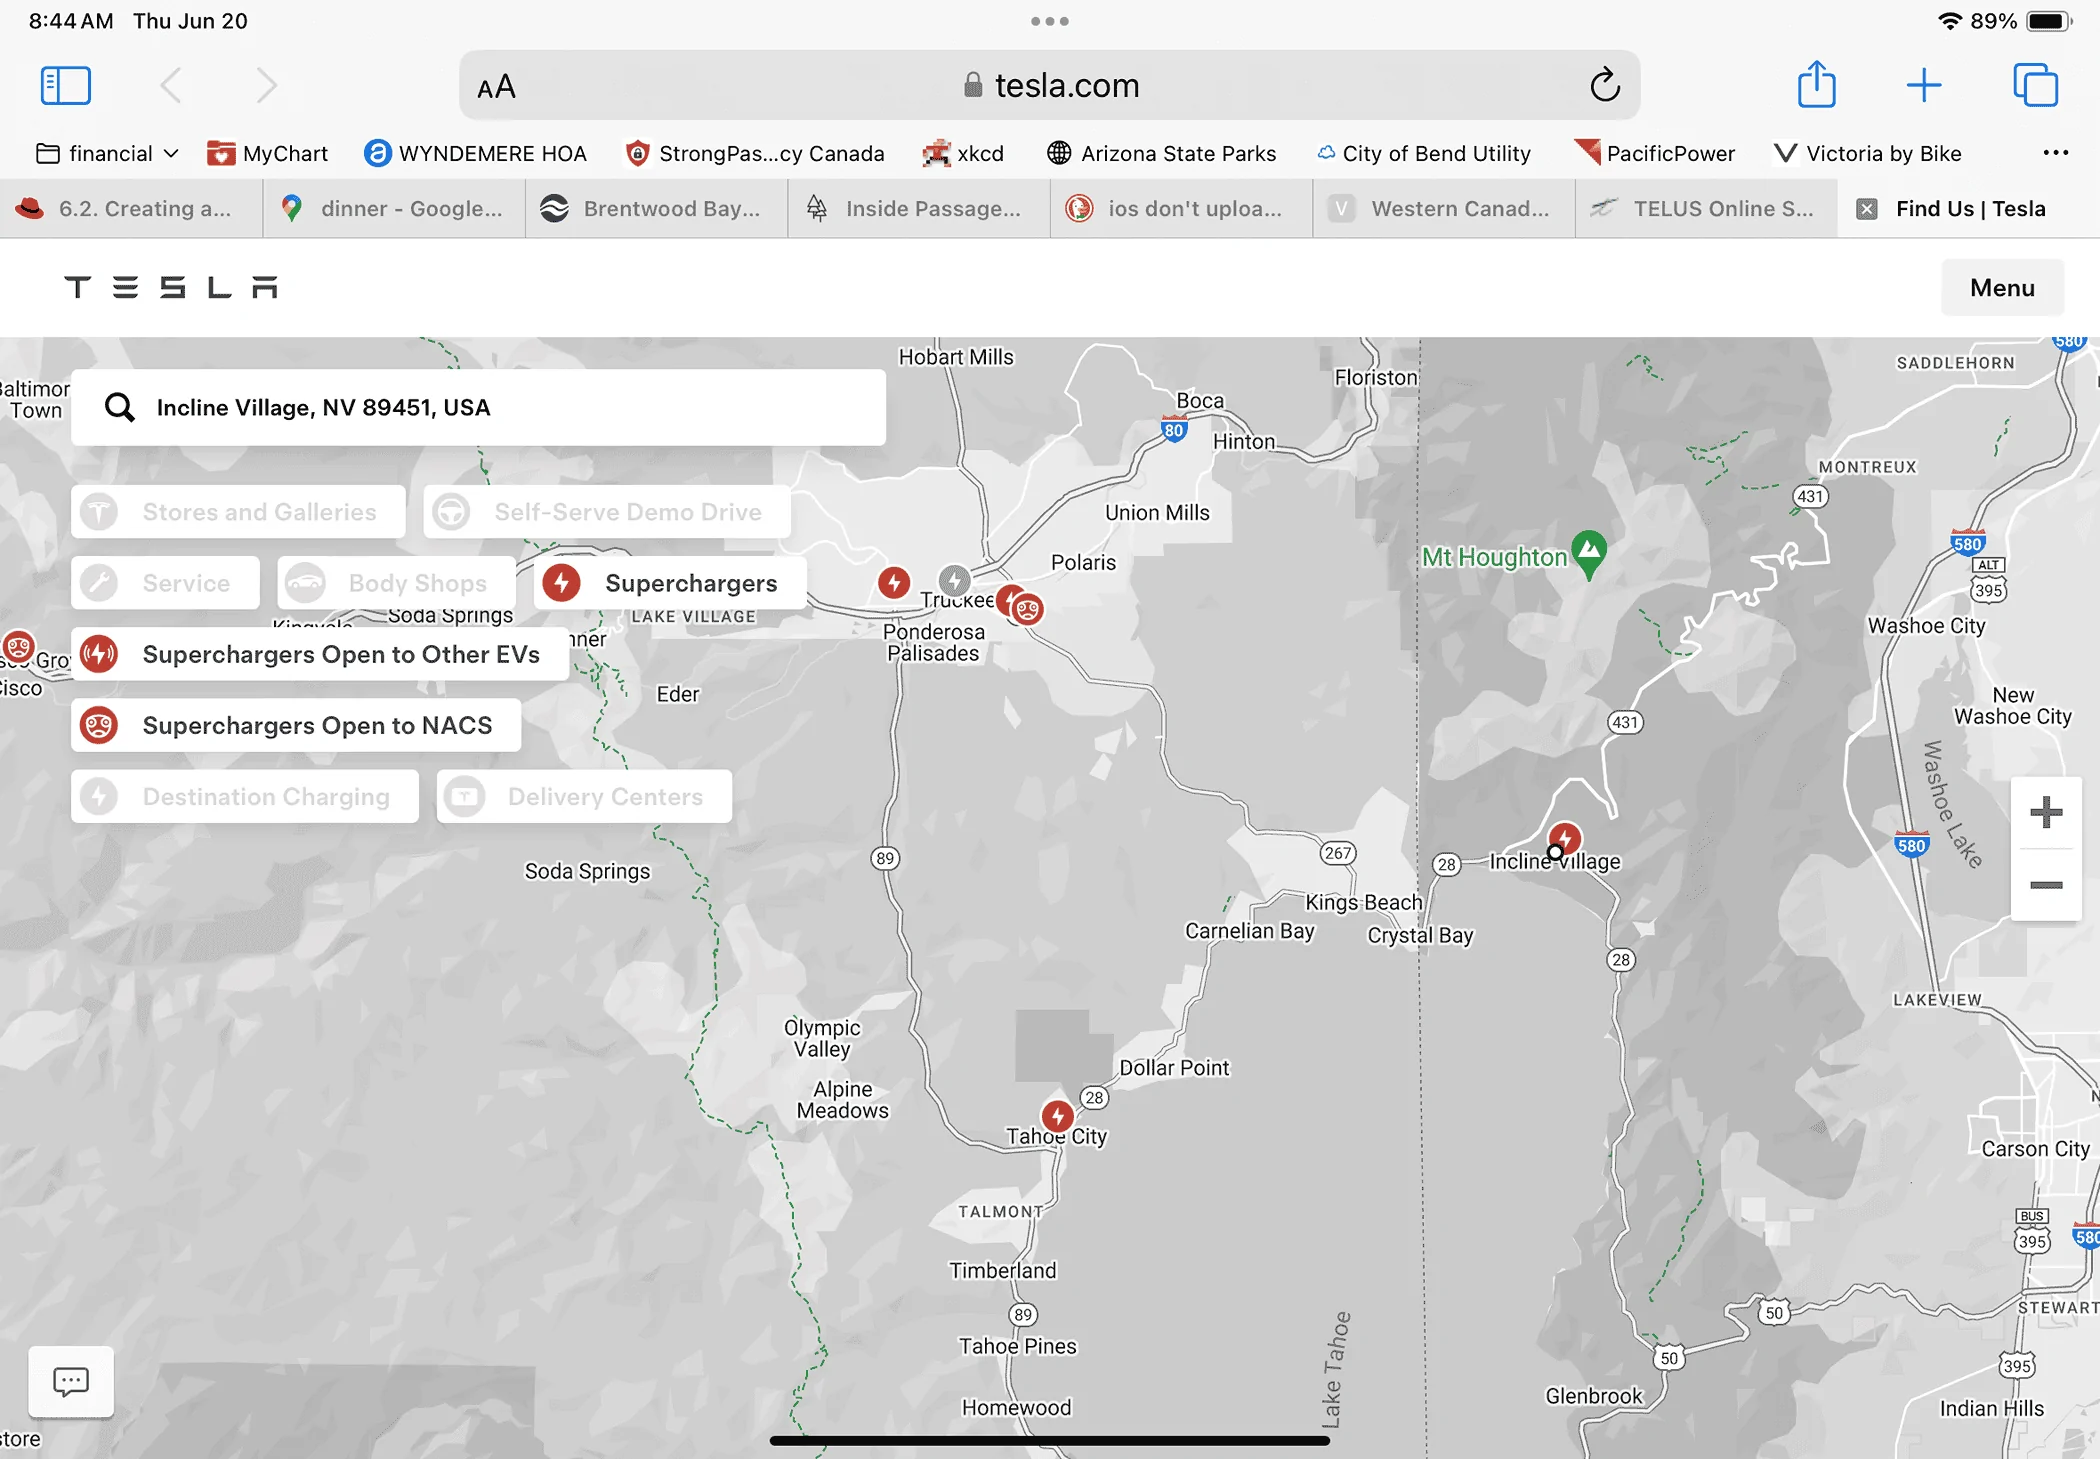Expand the financial bookmarks folder
Screen dimensions: 2100x1459
pos(108,153)
